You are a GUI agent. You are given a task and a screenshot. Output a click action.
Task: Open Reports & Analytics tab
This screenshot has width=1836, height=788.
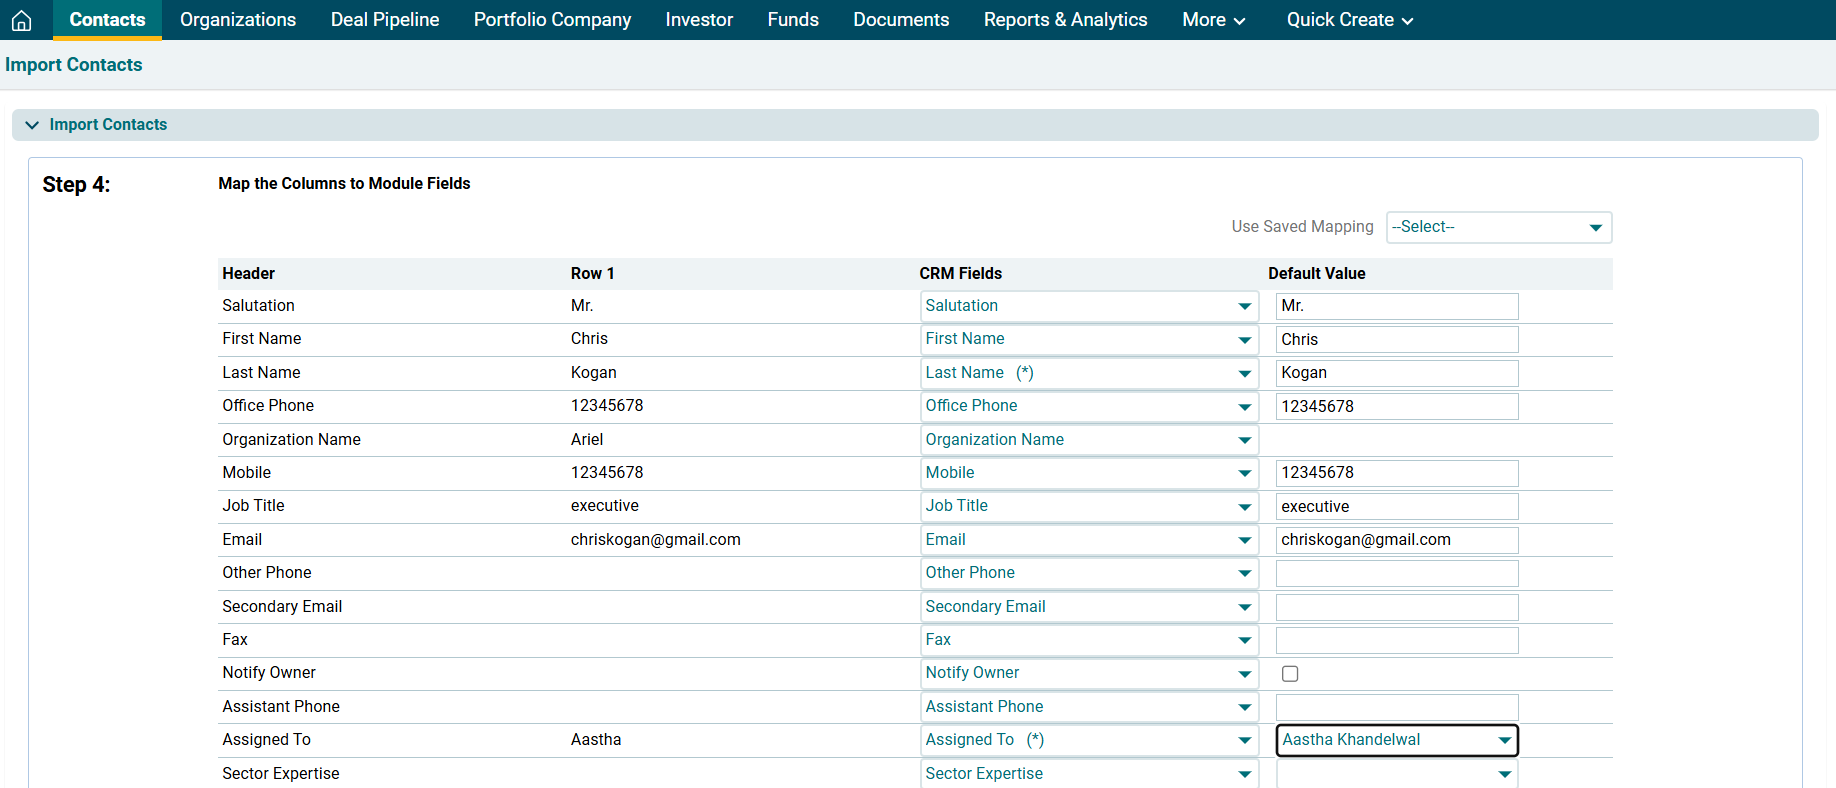point(1065,20)
